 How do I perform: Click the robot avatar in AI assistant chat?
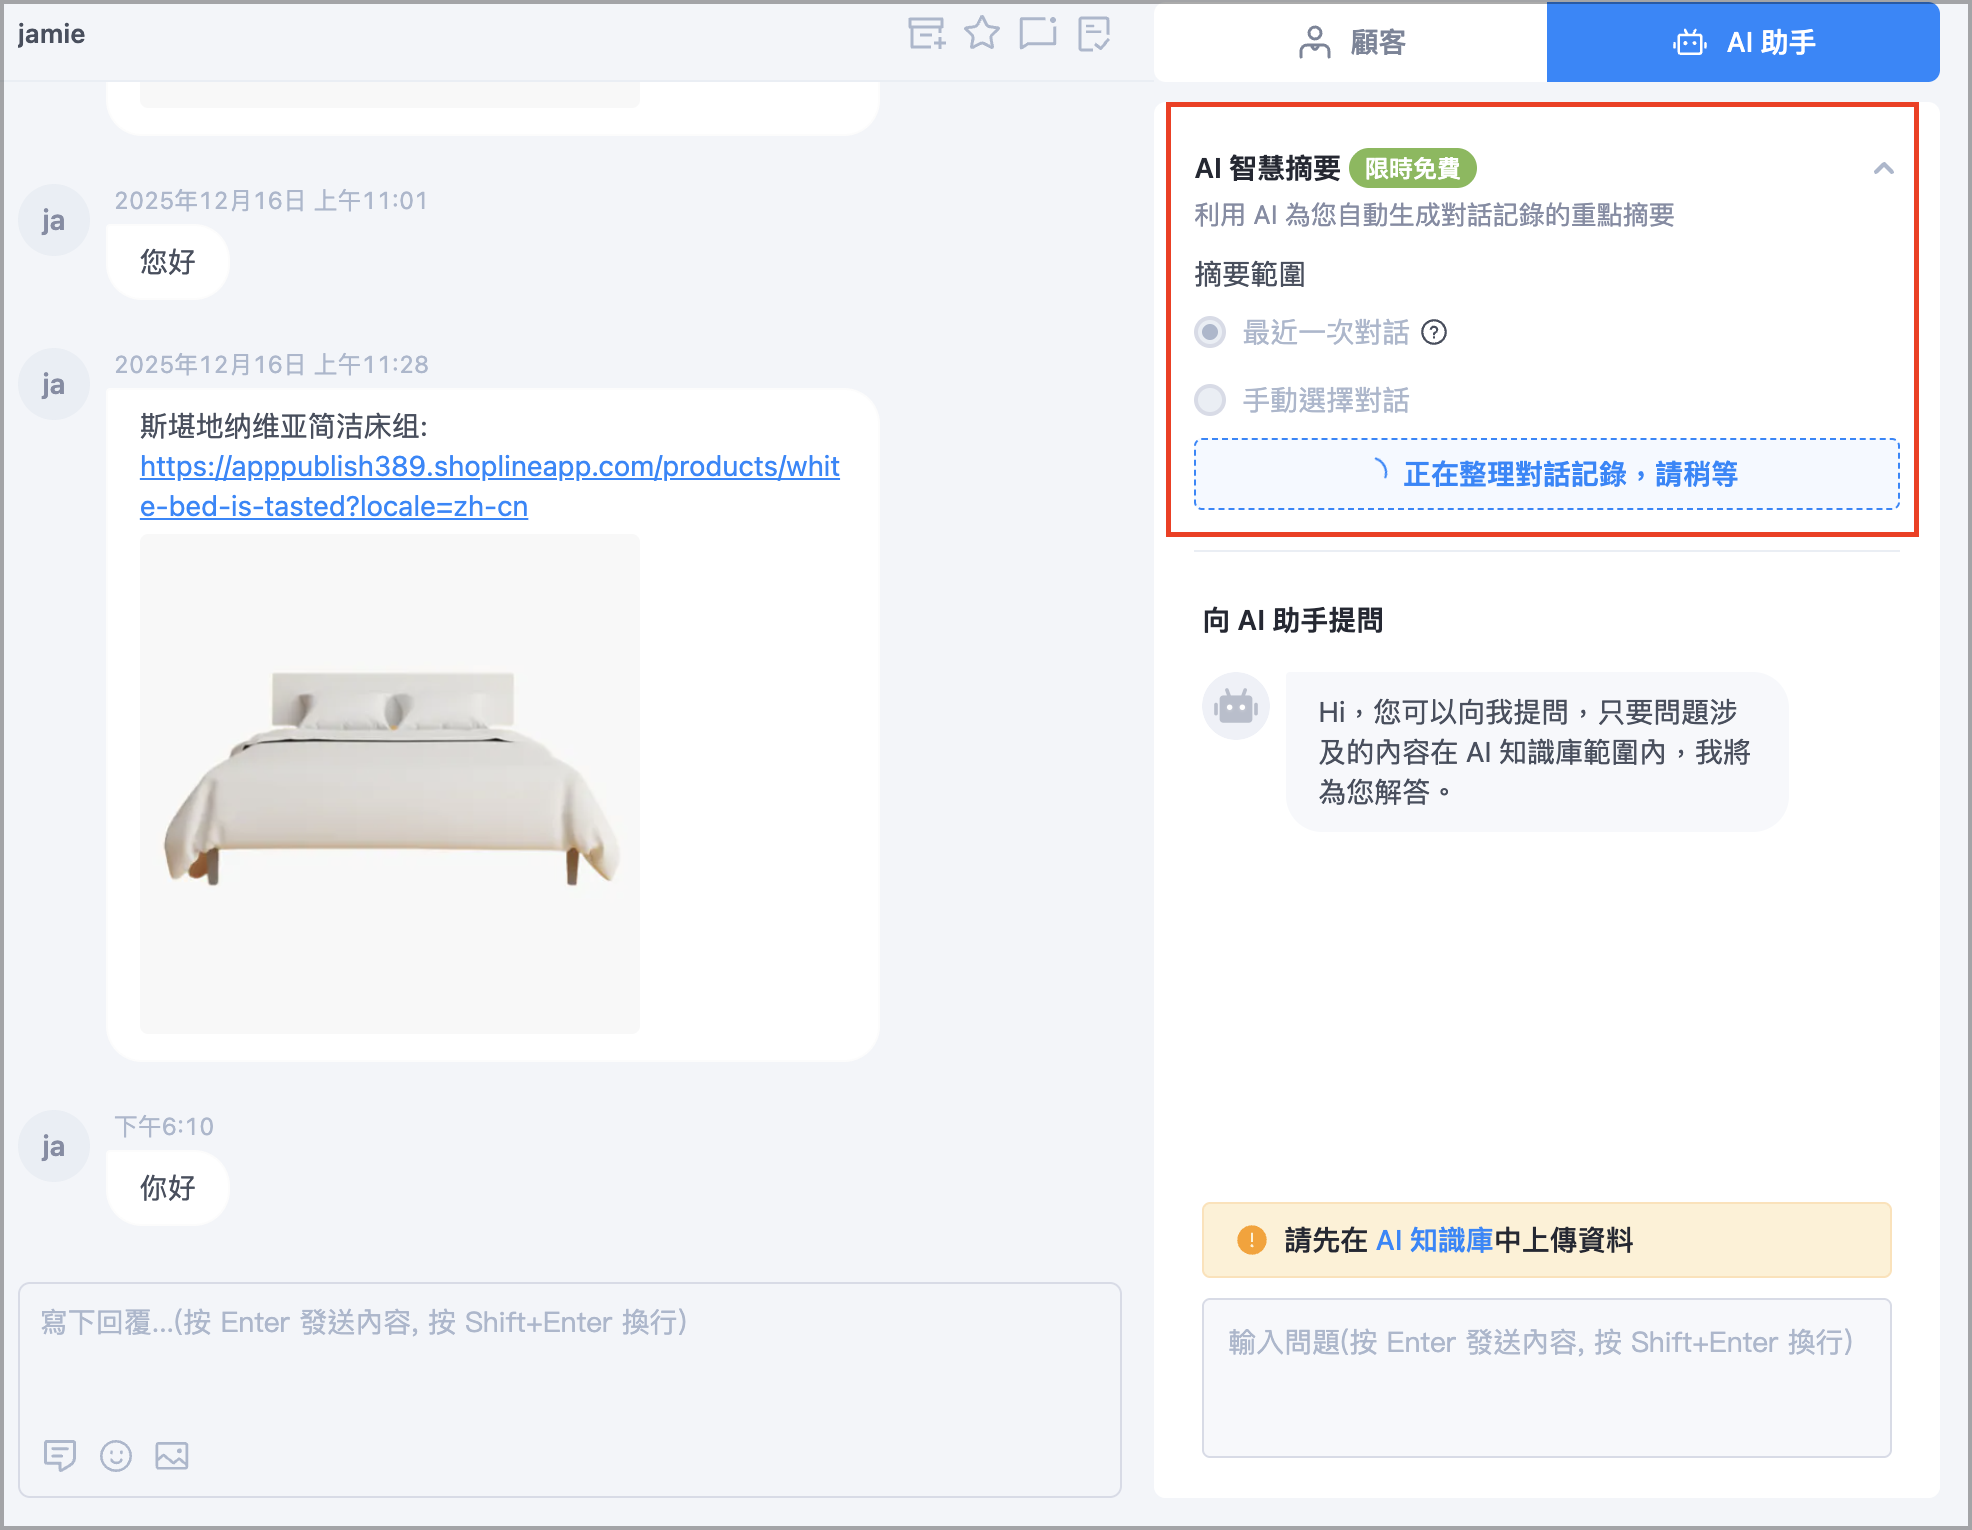pyautogui.click(x=1236, y=706)
